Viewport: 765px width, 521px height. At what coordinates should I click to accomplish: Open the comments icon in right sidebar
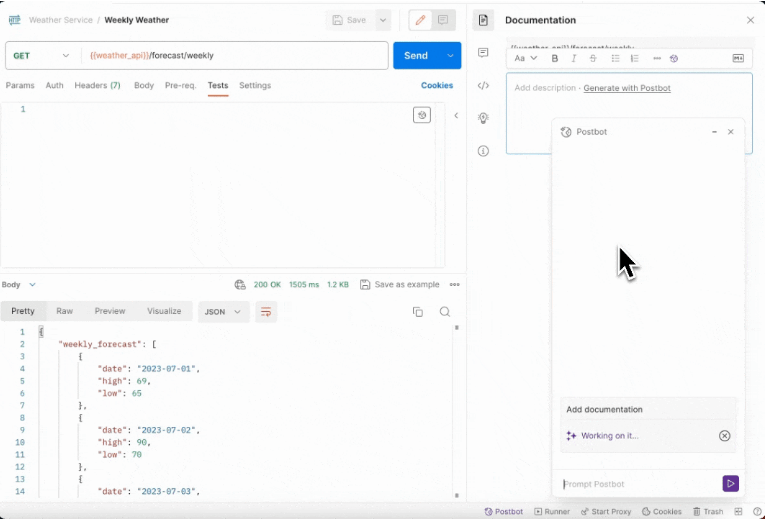pos(483,53)
